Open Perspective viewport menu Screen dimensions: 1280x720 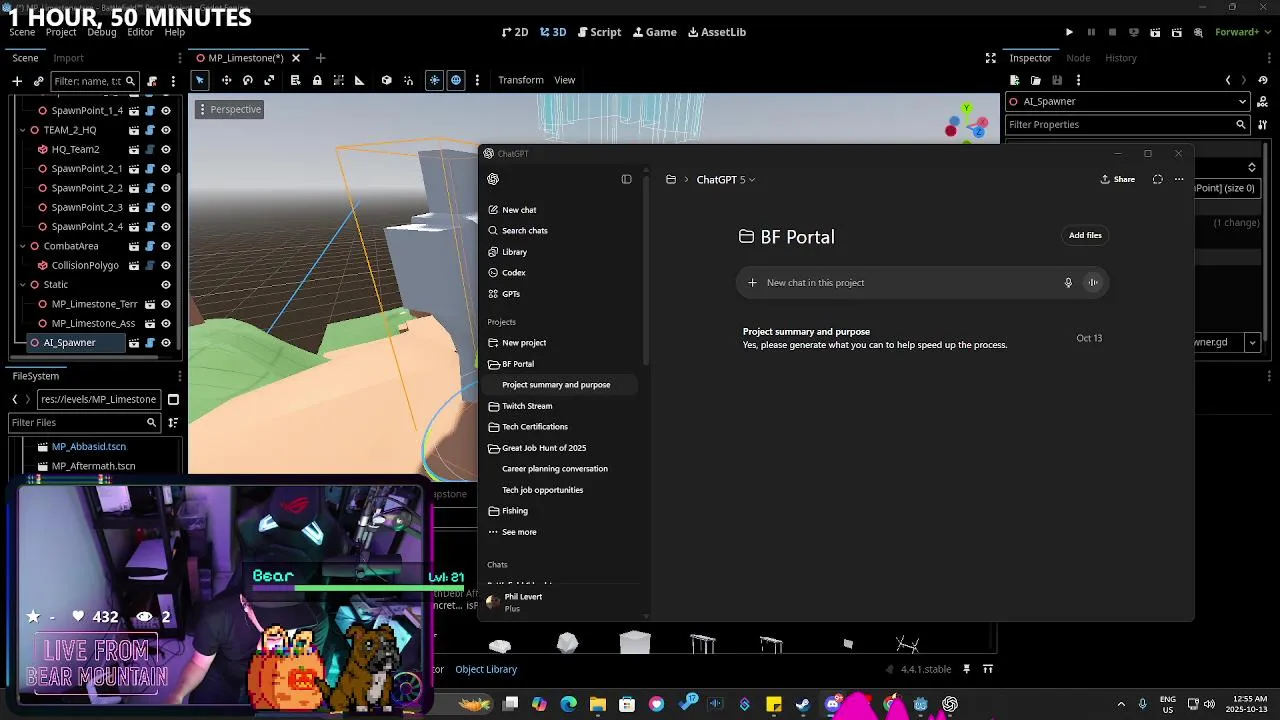[229, 110]
